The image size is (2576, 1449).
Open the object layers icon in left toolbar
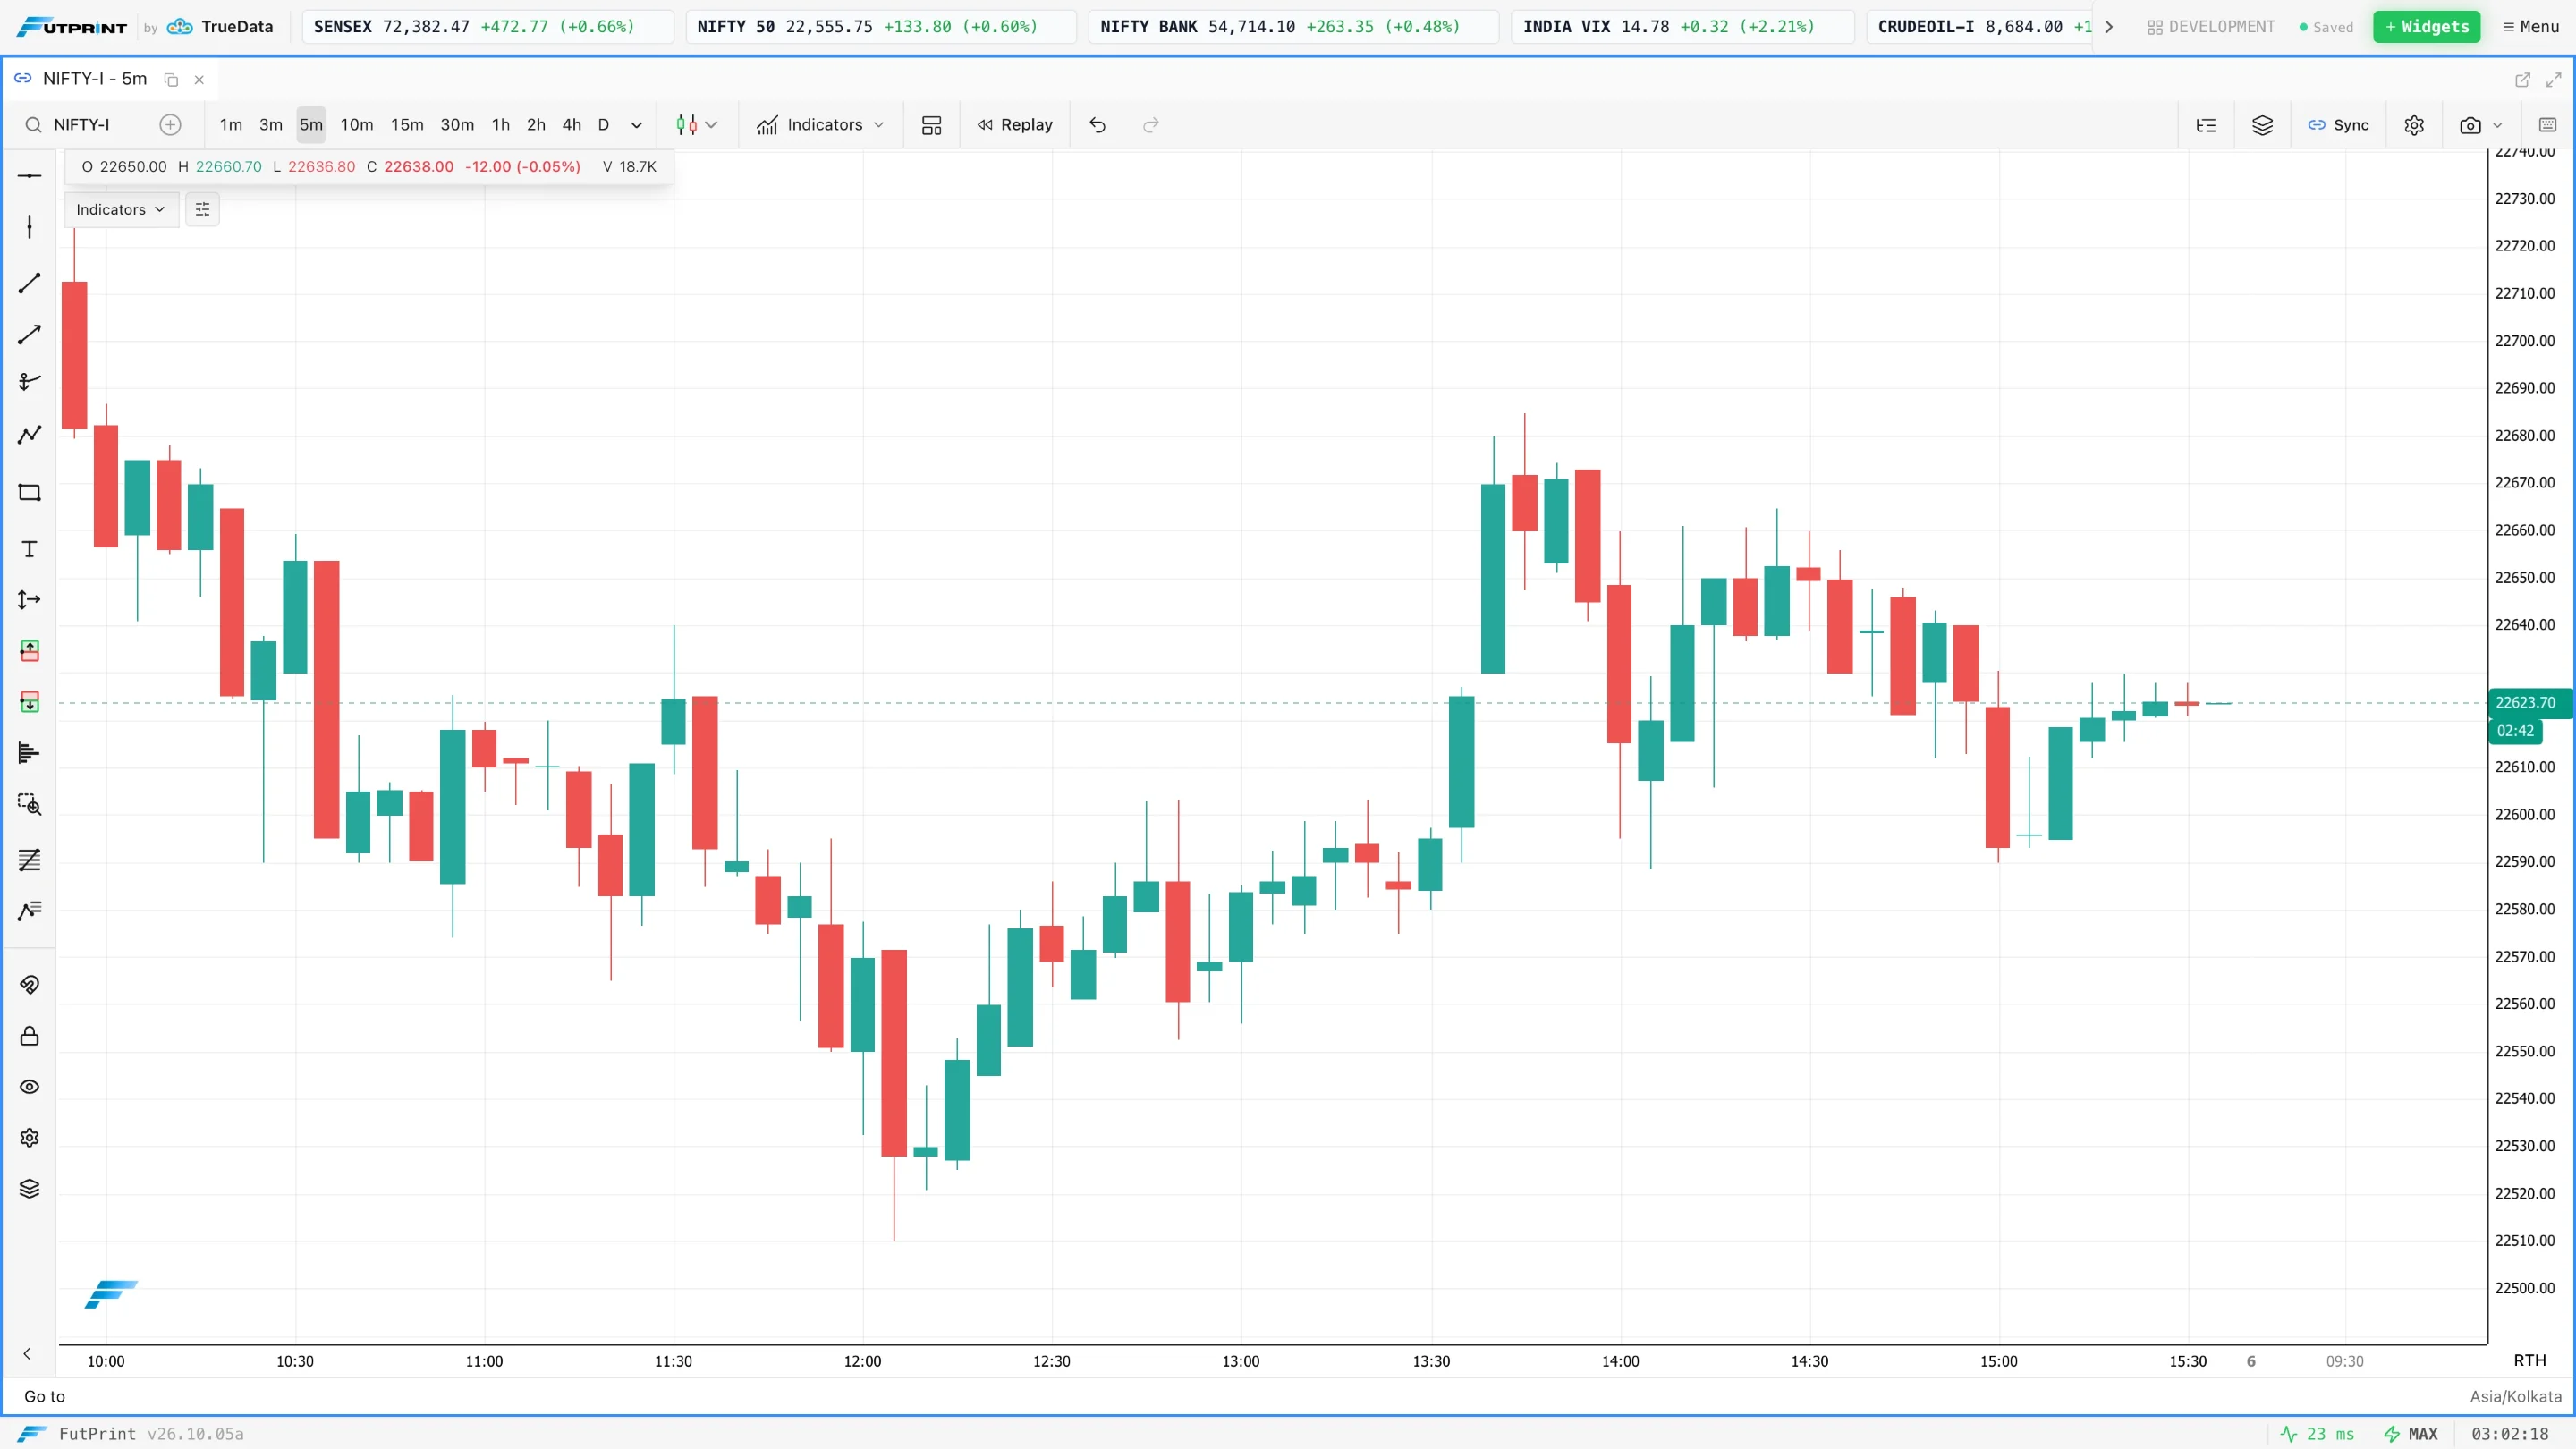(29, 1189)
